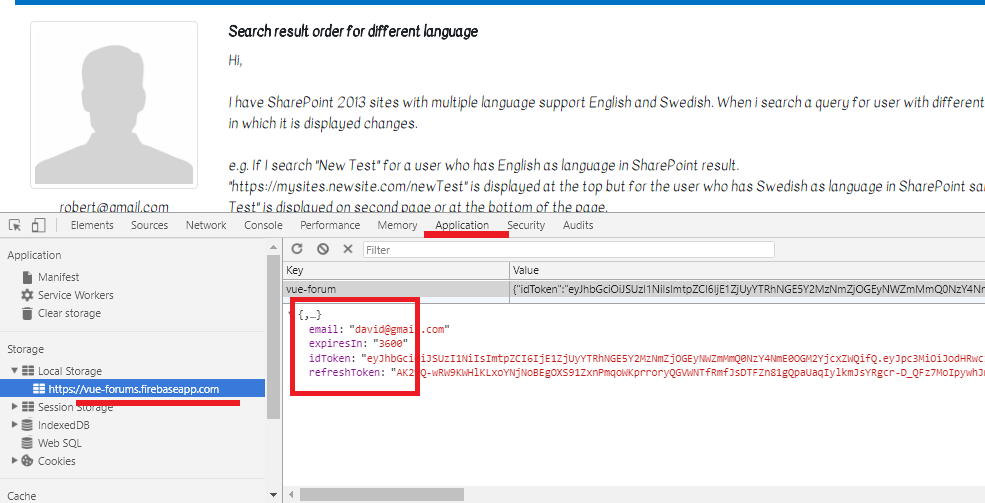The width and height of the screenshot is (985, 503).
Task: Click the IndexedDB database icon
Action: [27, 425]
